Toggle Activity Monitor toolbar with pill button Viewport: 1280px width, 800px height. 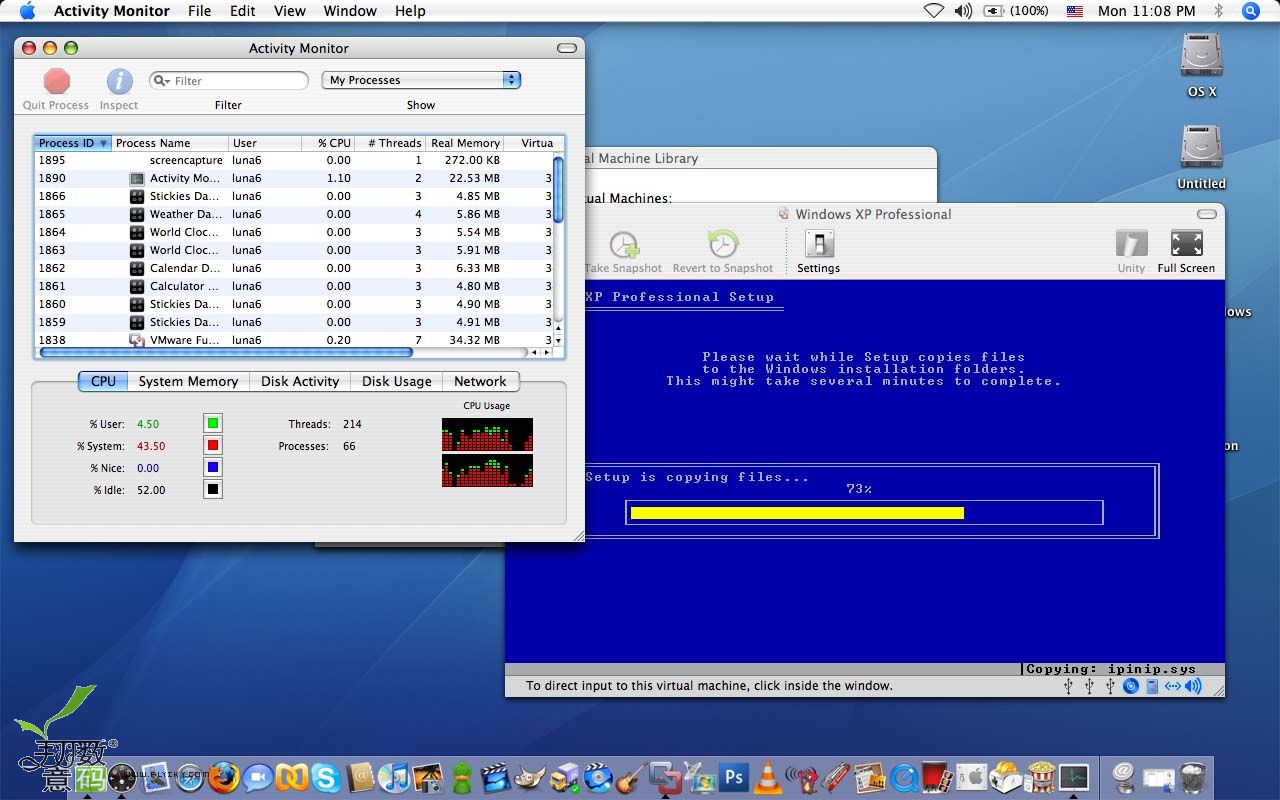(x=566, y=48)
